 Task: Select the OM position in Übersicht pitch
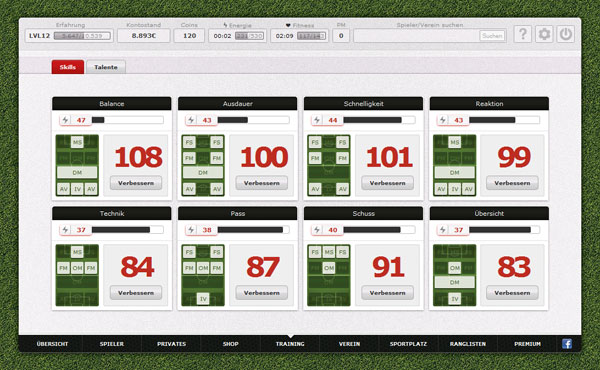(x=455, y=268)
